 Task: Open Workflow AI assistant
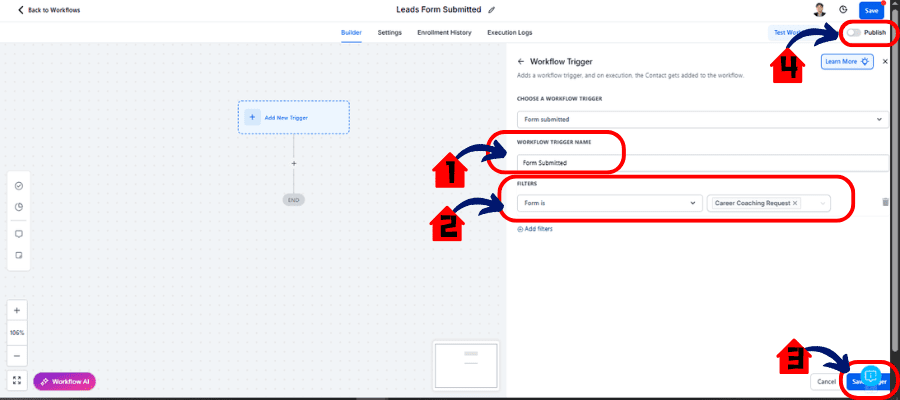[64, 382]
